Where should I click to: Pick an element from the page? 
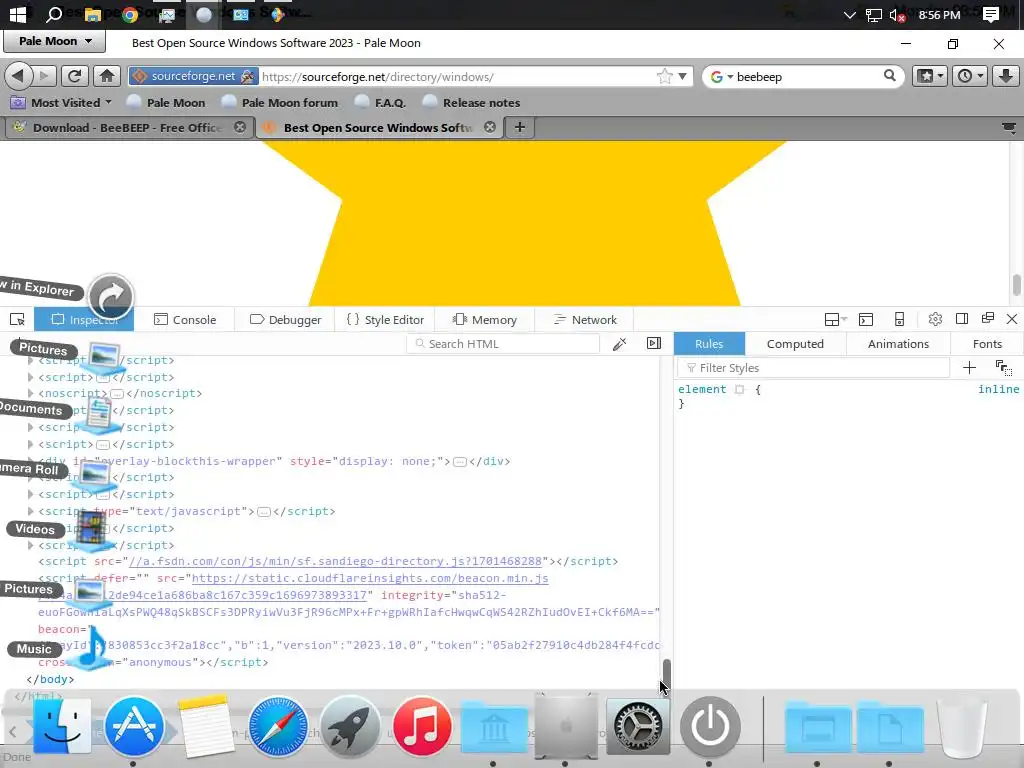(x=18, y=319)
